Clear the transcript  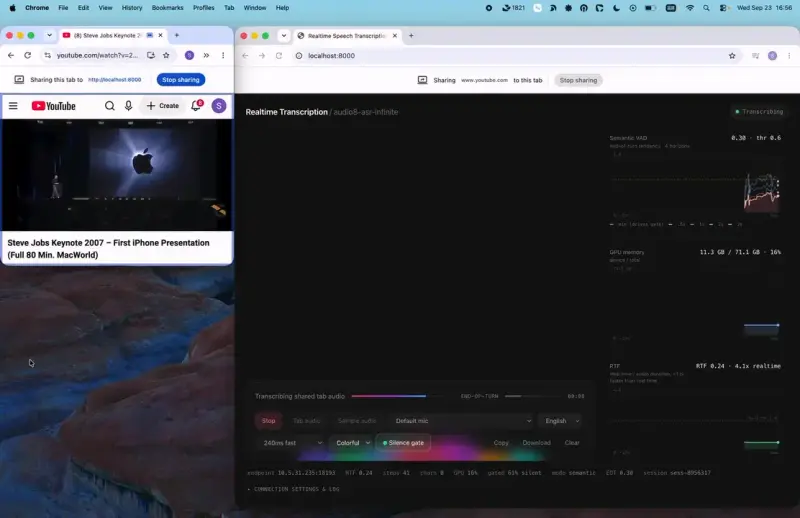572,442
